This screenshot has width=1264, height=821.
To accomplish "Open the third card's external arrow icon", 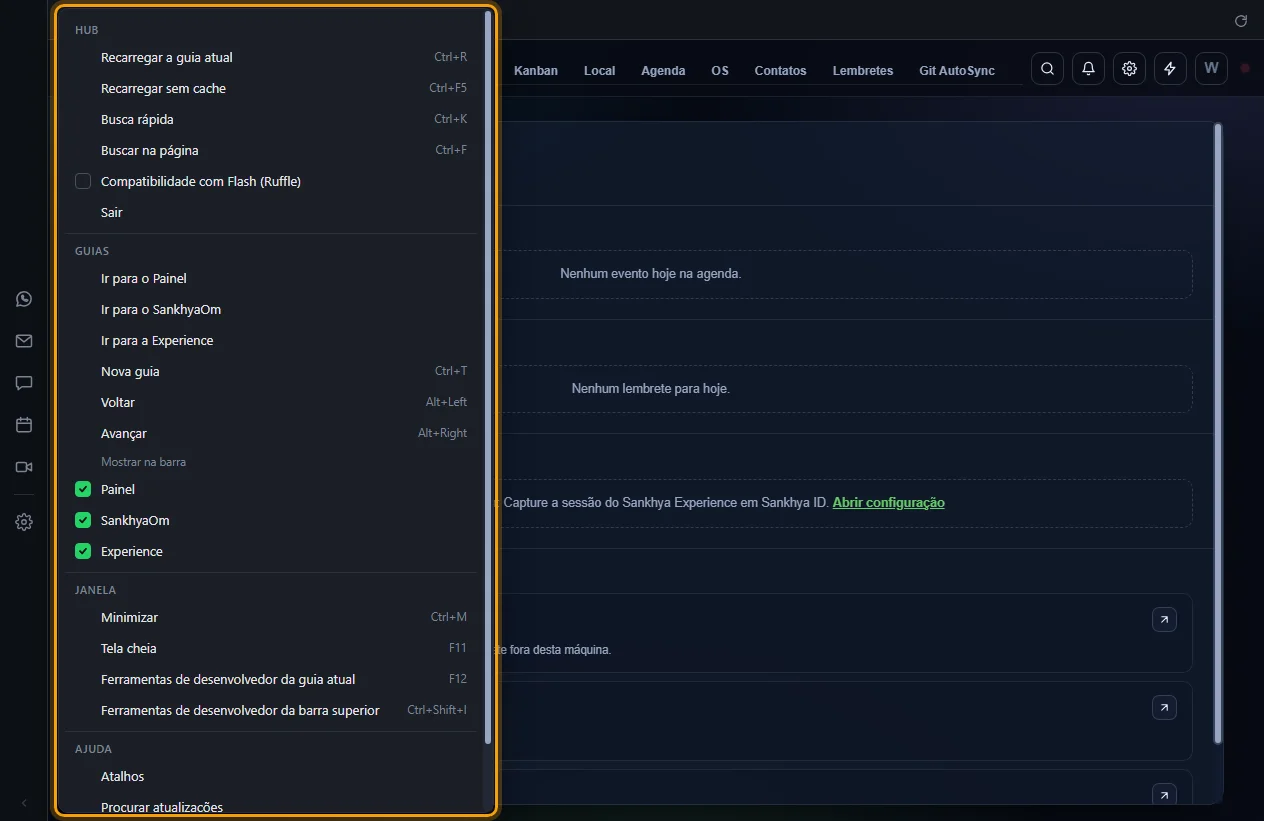I will pyautogui.click(x=1164, y=795).
